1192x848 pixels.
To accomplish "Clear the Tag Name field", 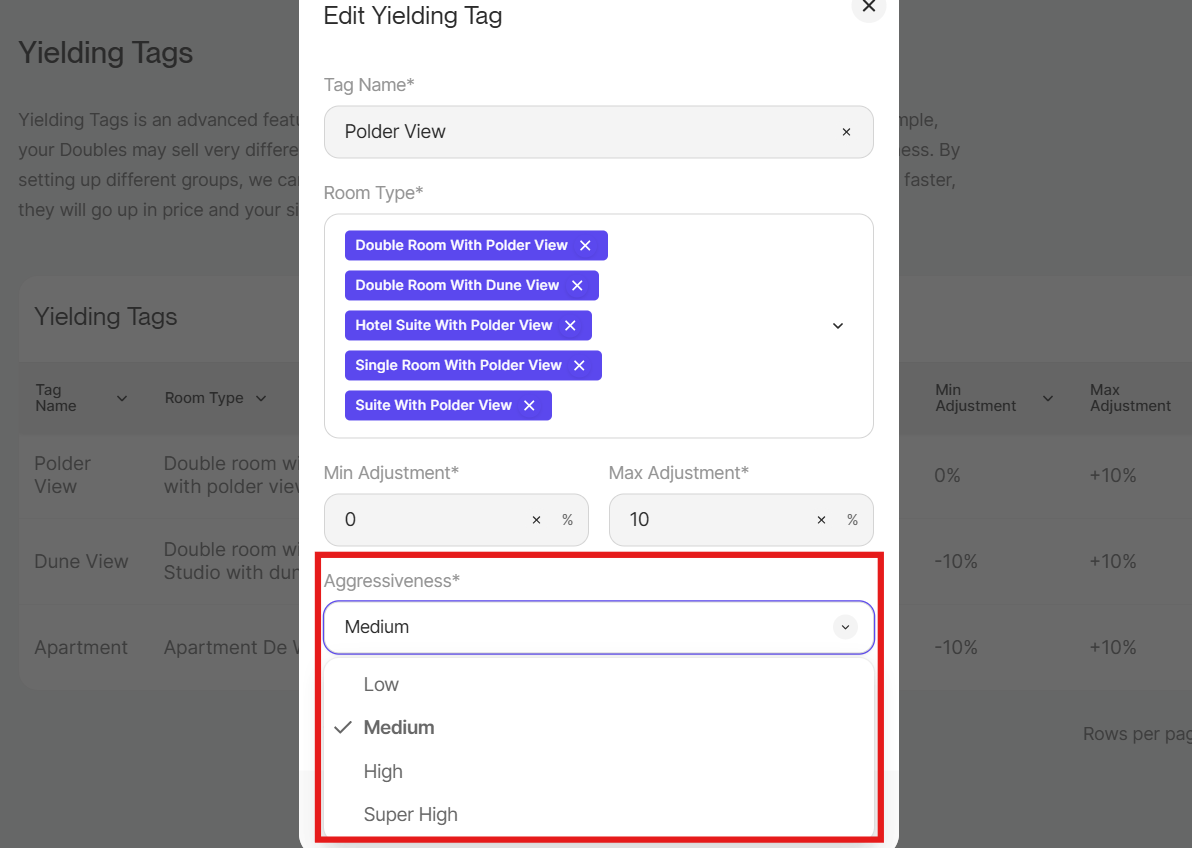I will coord(846,132).
